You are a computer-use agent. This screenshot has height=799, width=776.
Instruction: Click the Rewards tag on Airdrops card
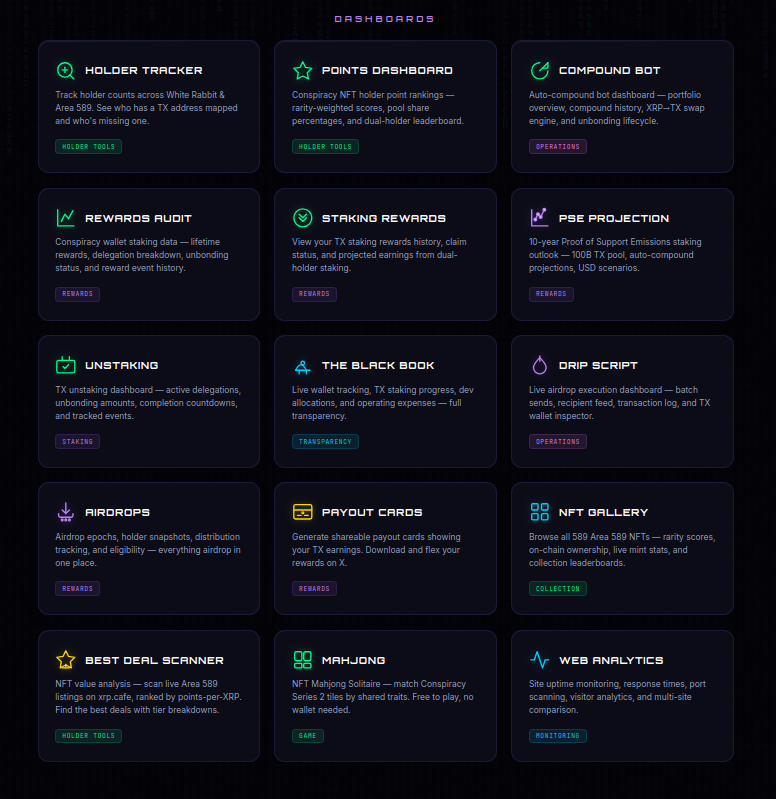tap(77, 589)
